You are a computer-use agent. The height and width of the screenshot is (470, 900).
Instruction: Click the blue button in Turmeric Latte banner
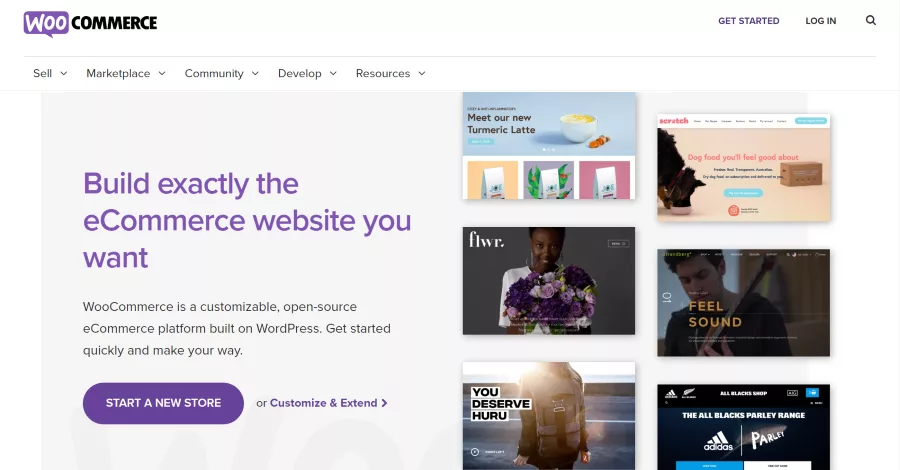[x=480, y=141]
